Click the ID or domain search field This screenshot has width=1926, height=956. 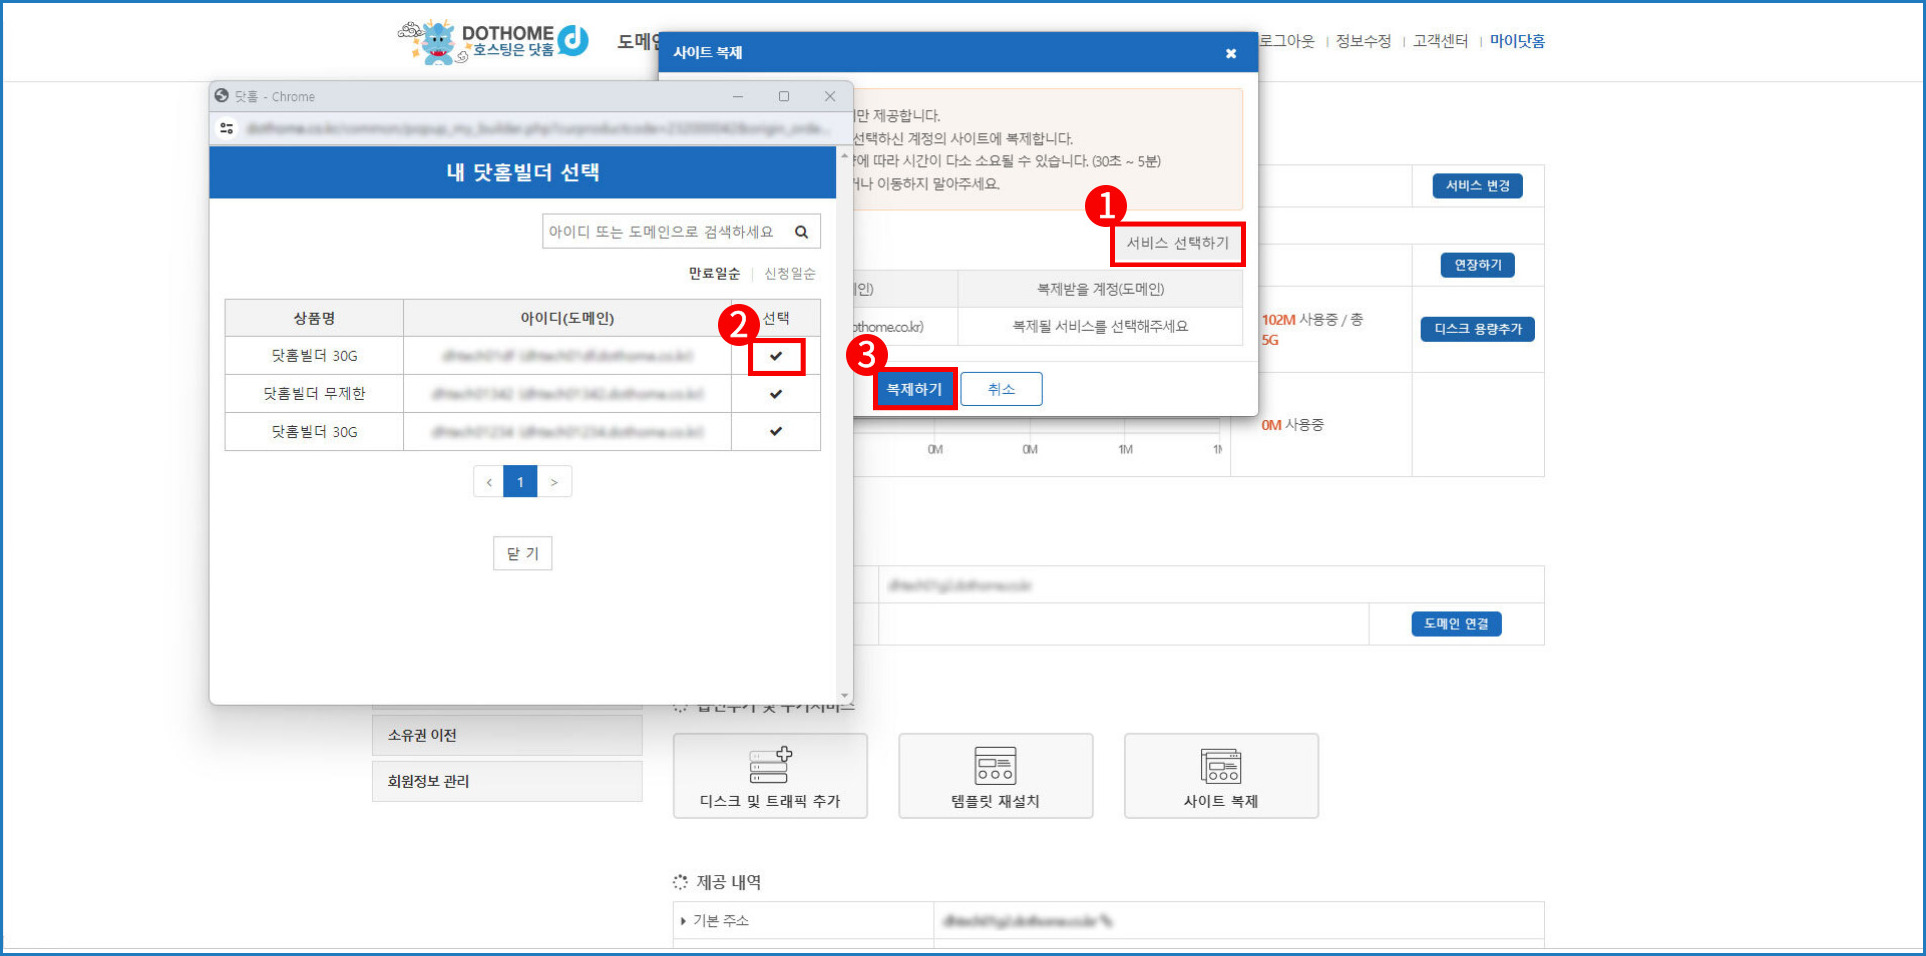[x=662, y=232]
